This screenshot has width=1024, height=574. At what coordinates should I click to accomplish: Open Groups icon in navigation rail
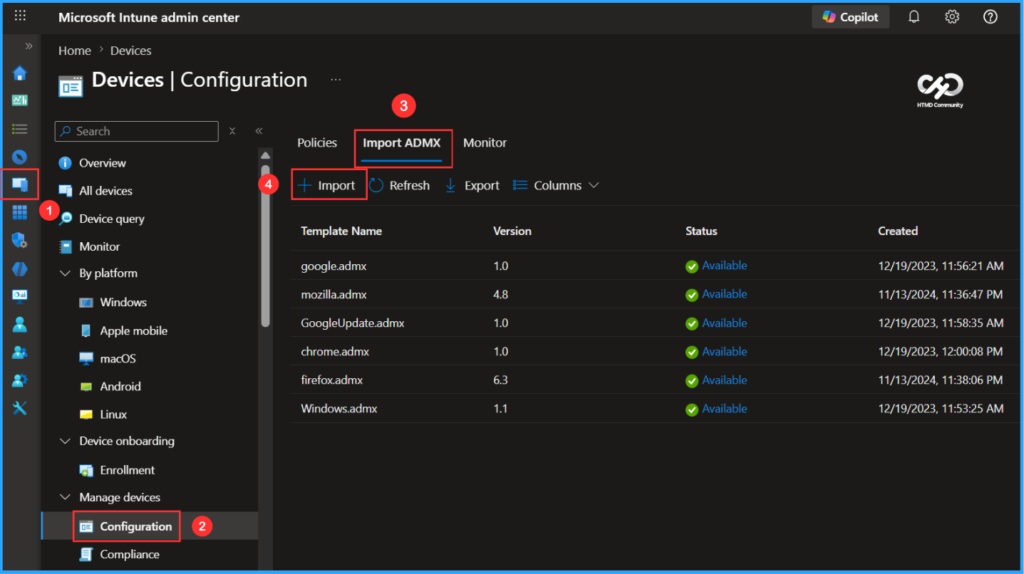[20, 353]
